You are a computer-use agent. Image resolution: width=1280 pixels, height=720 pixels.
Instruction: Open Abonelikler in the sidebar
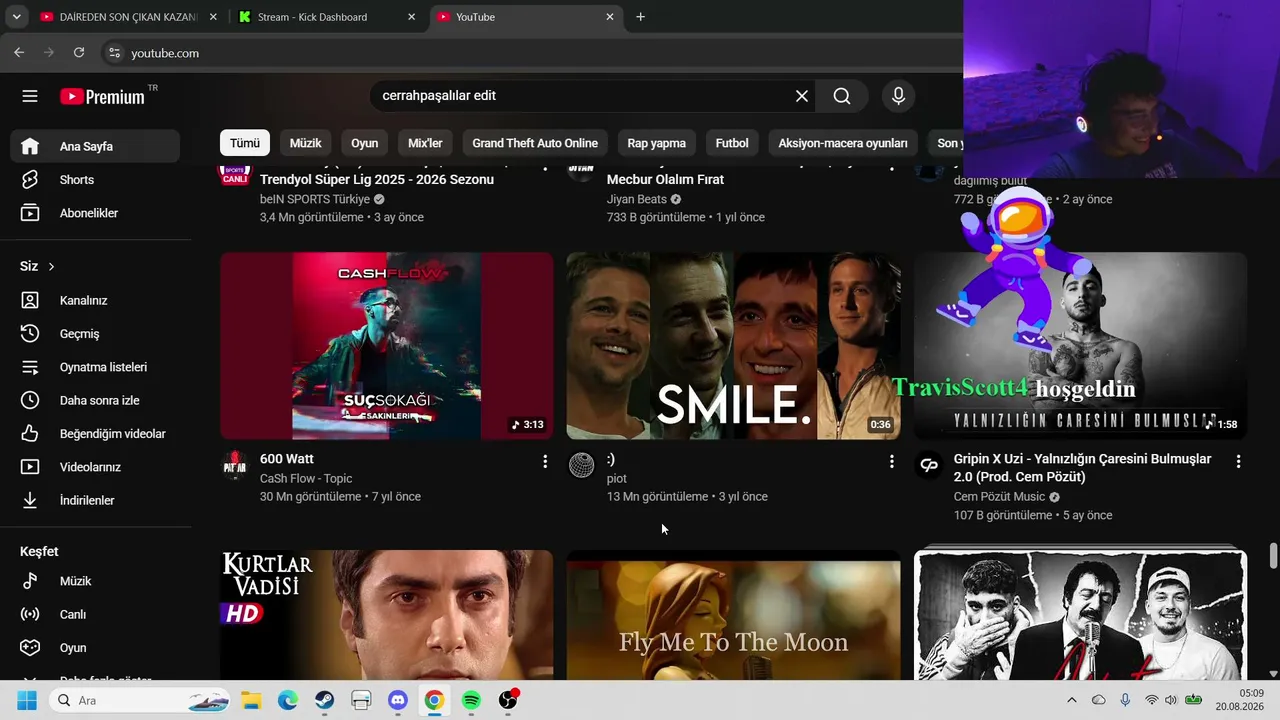pos(96,213)
